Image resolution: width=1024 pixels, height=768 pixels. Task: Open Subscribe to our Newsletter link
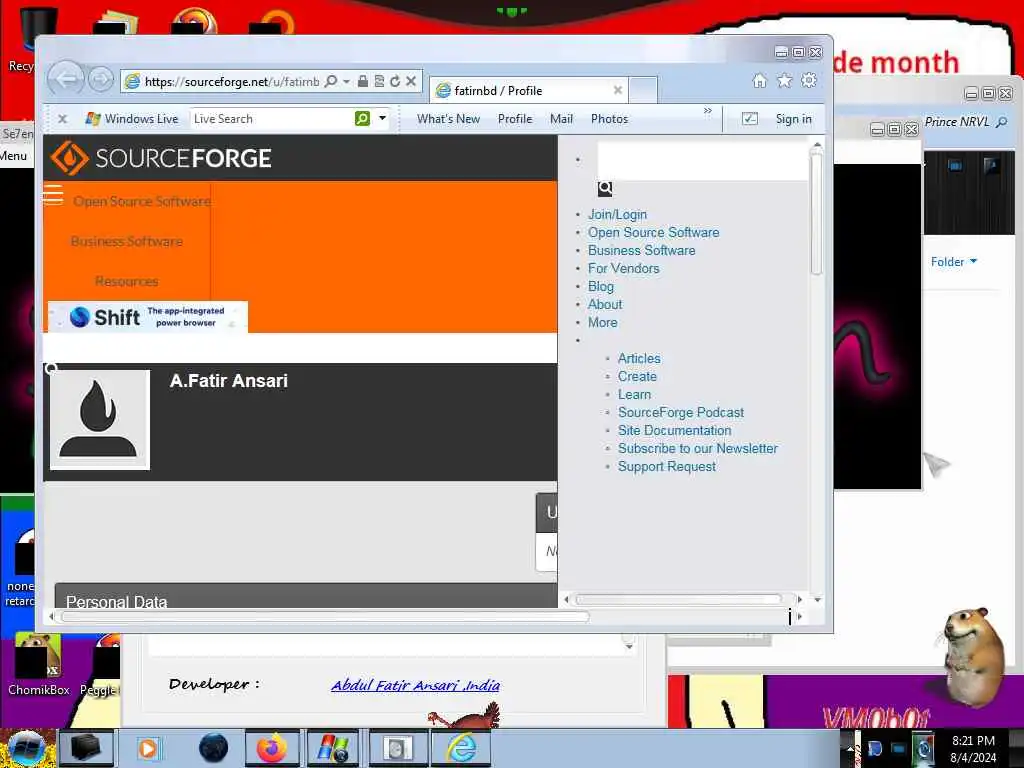(x=697, y=448)
